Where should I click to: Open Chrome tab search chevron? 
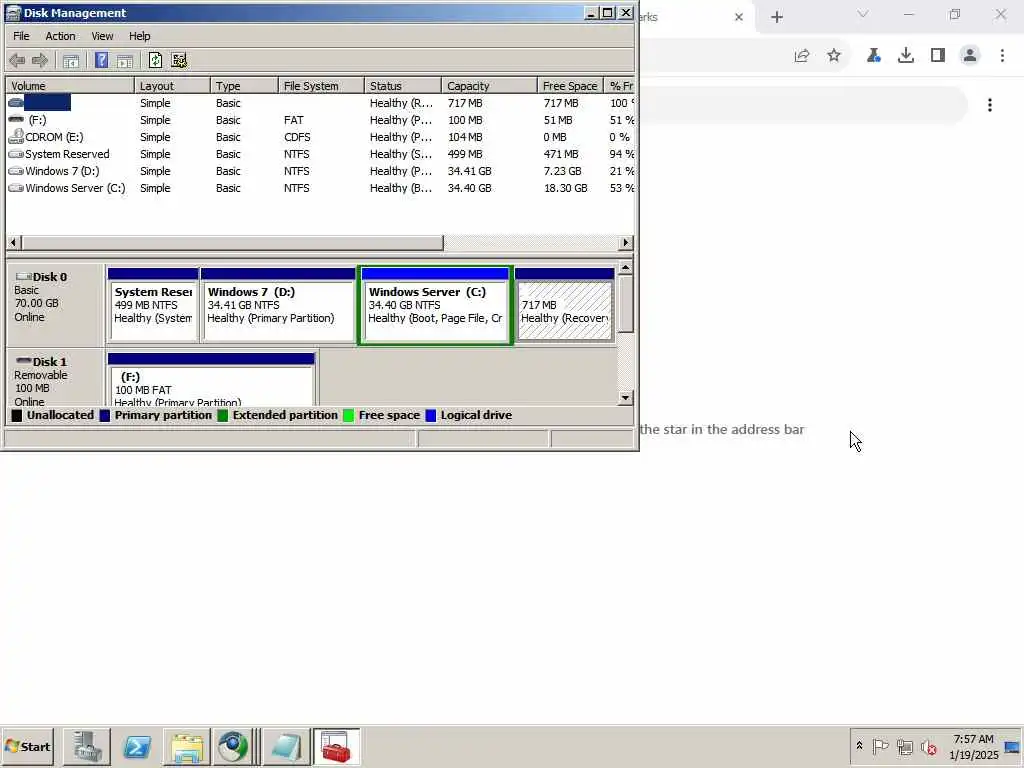[x=863, y=14]
